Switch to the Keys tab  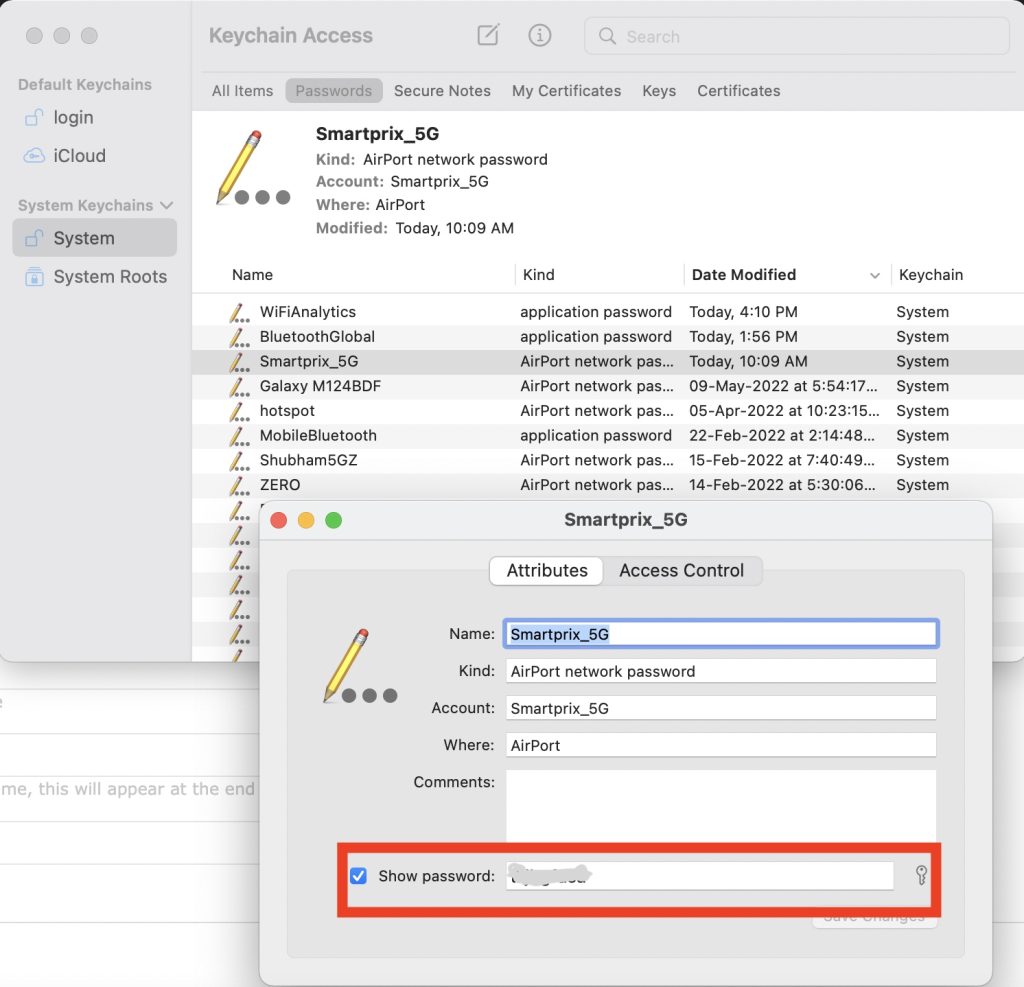pyautogui.click(x=659, y=91)
